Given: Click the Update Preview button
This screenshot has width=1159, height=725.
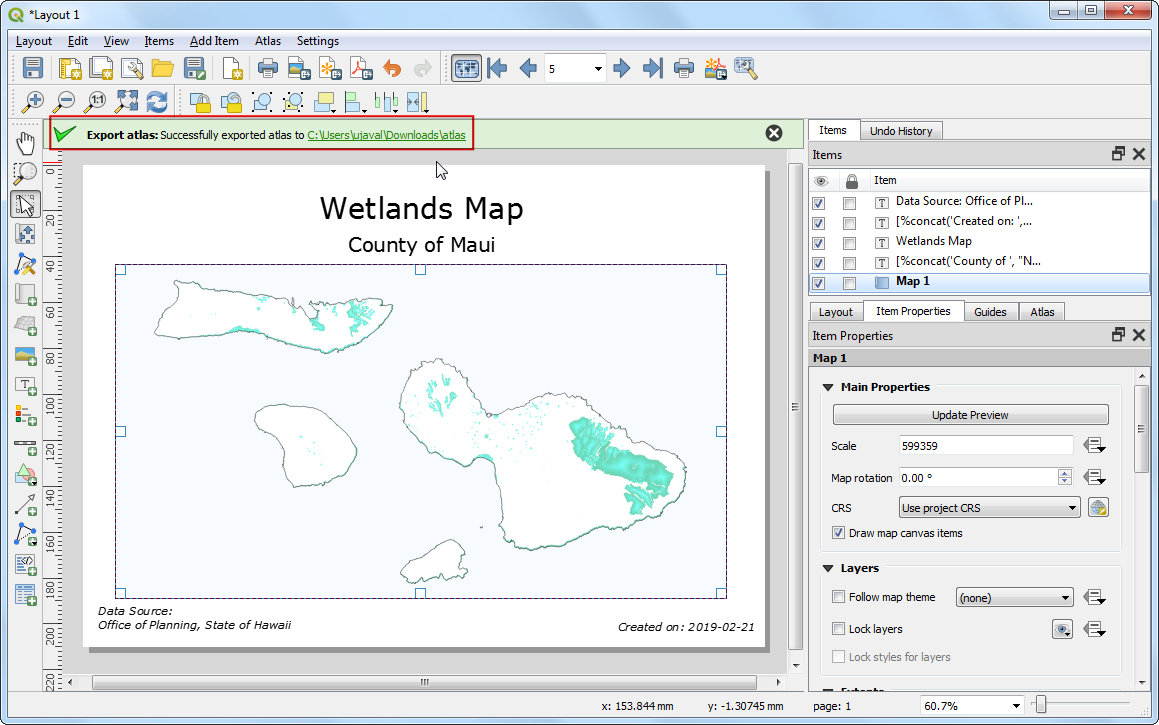Looking at the screenshot, I should [x=970, y=415].
